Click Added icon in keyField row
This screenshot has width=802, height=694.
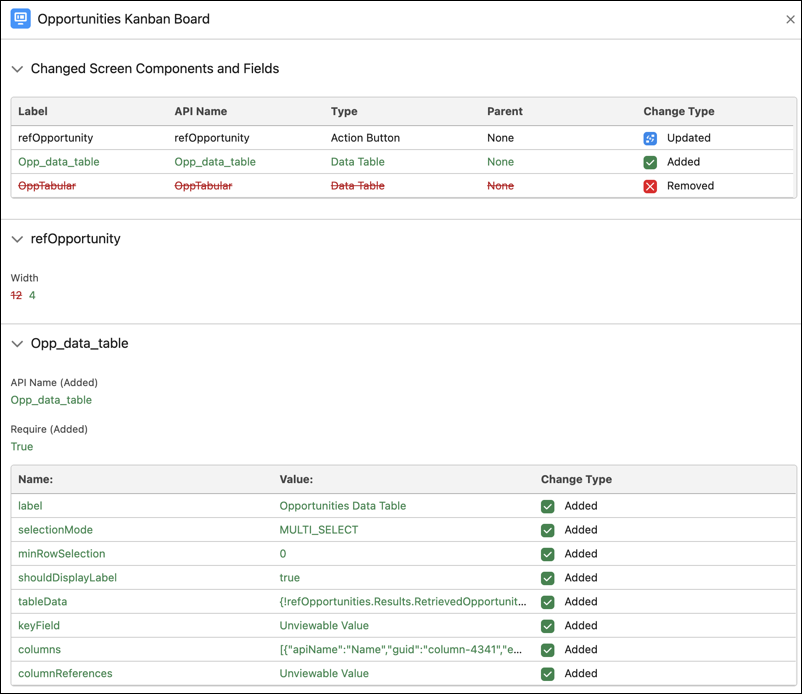pos(547,626)
